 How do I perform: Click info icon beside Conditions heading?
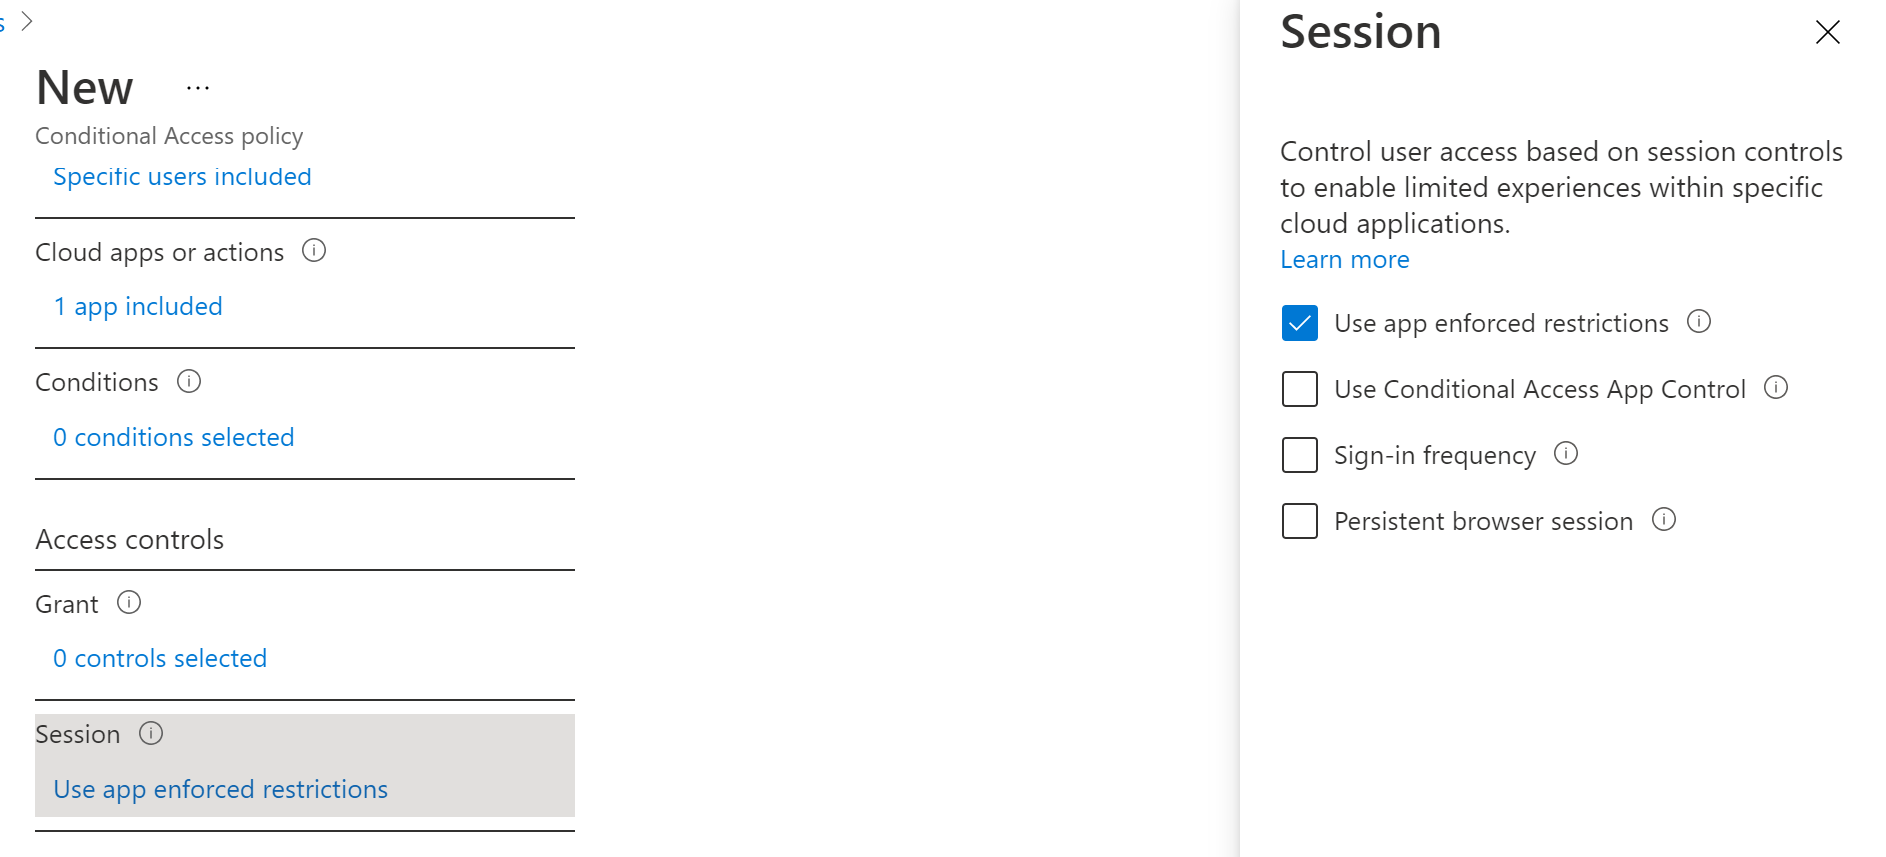(189, 381)
